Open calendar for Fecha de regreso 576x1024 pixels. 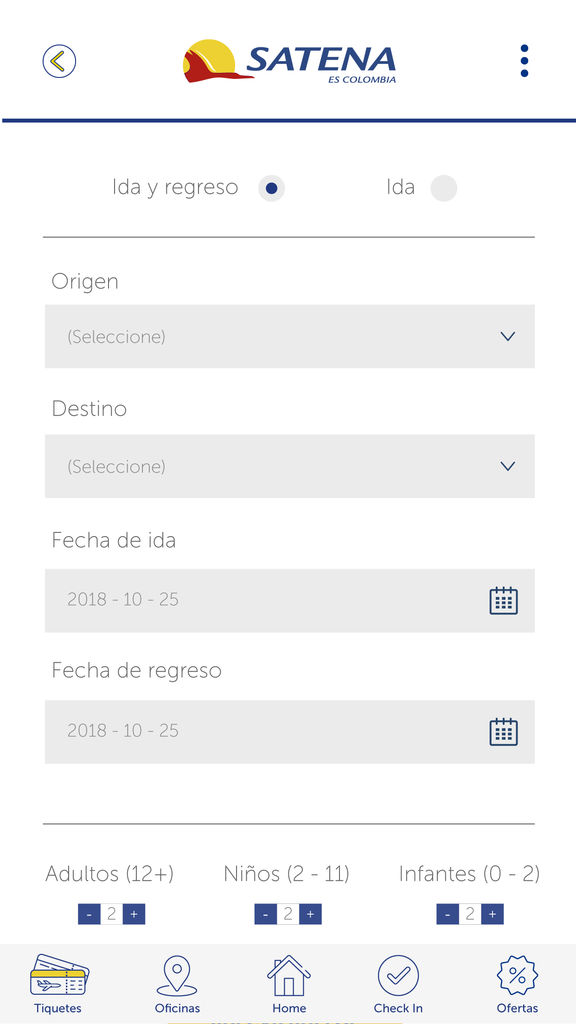tap(504, 731)
